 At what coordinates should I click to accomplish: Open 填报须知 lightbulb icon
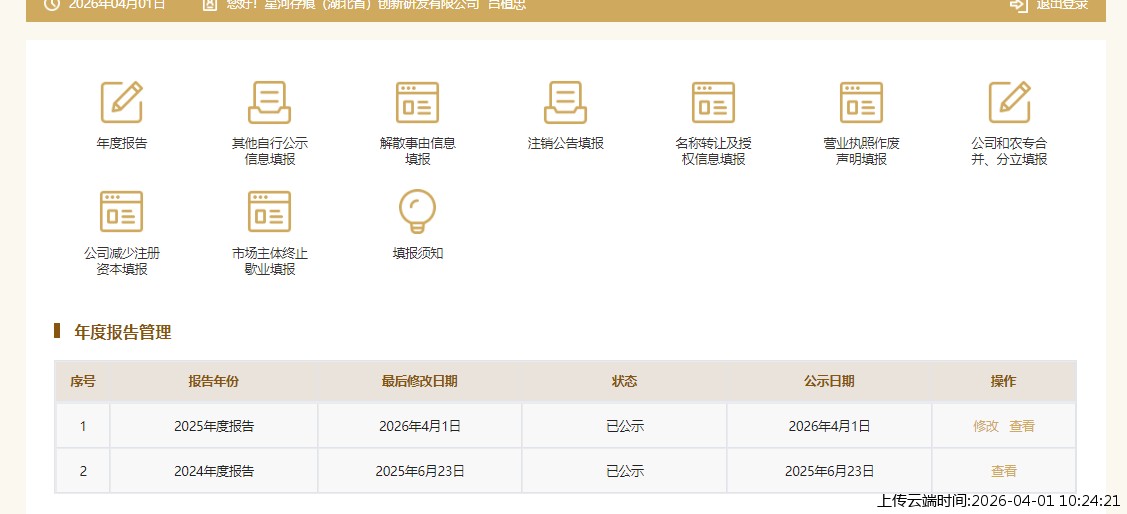[418, 211]
